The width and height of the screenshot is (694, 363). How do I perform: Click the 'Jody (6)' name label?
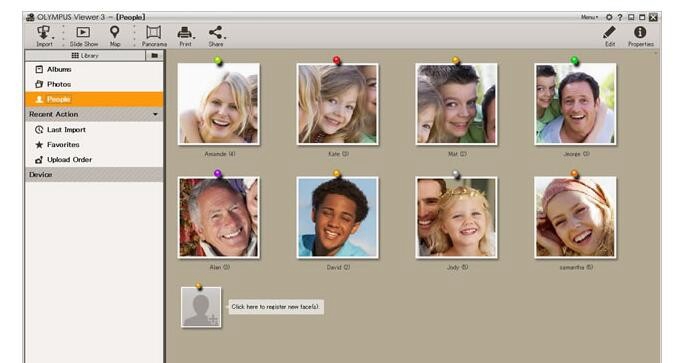(x=457, y=267)
